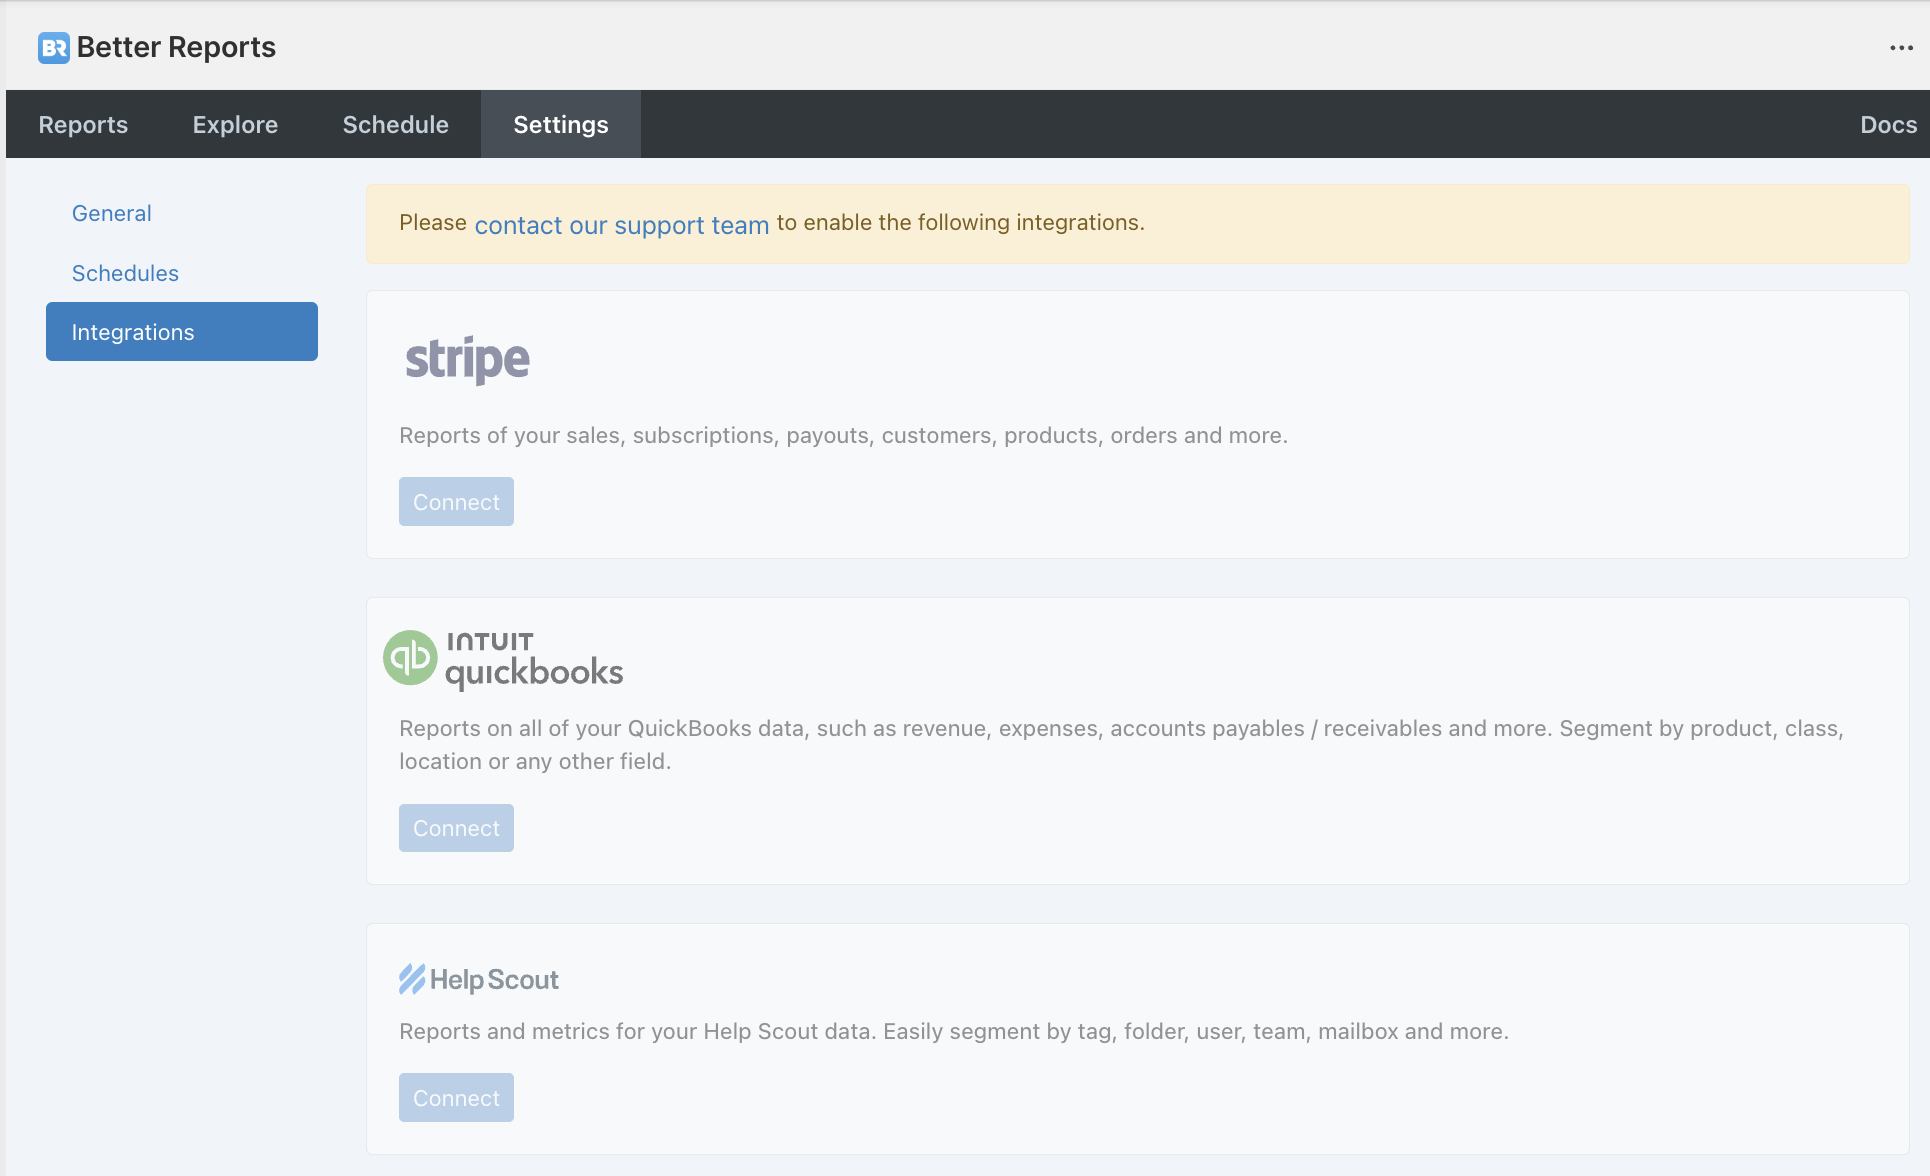Follow the contact our support team link
The image size is (1930, 1176).
pos(621,225)
